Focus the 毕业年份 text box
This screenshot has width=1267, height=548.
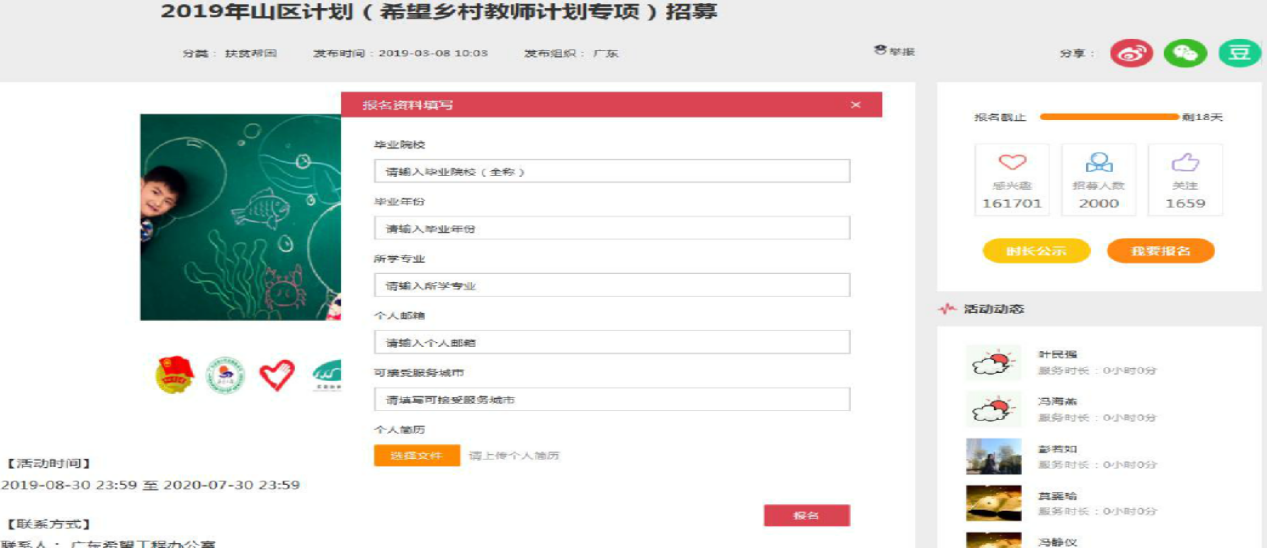coord(611,228)
